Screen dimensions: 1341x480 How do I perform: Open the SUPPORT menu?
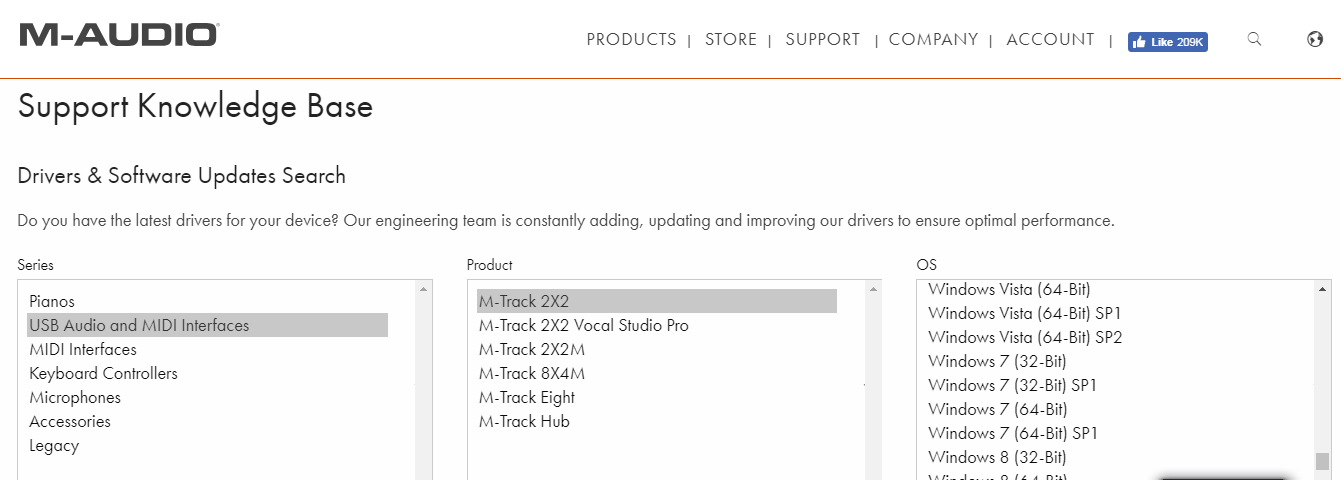822,40
